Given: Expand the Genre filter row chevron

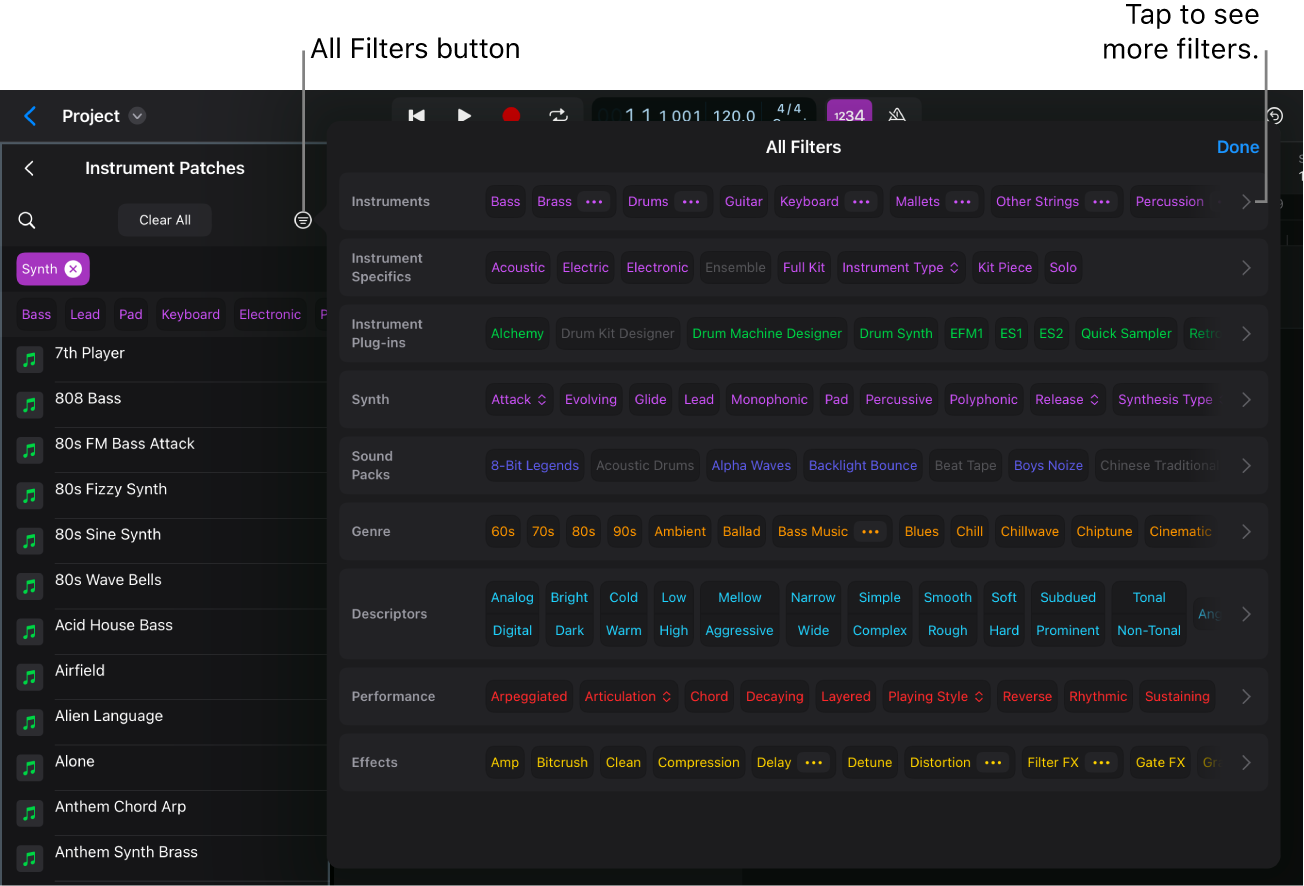Looking at the screenshot, I should click(1246, 532).
